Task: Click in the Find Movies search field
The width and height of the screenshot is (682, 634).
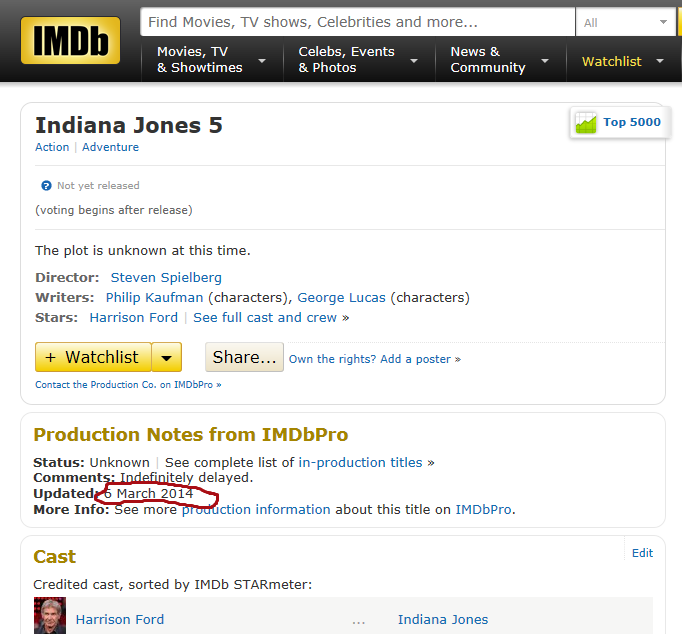Action: [357, 22]
